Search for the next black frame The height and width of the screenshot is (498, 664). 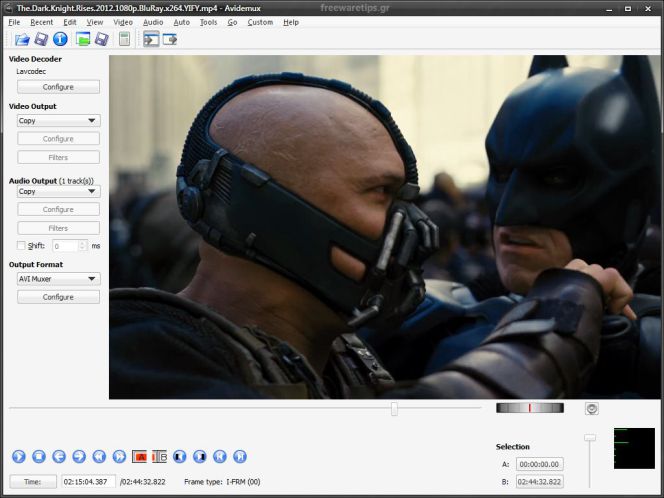click(x=200, y=456)
